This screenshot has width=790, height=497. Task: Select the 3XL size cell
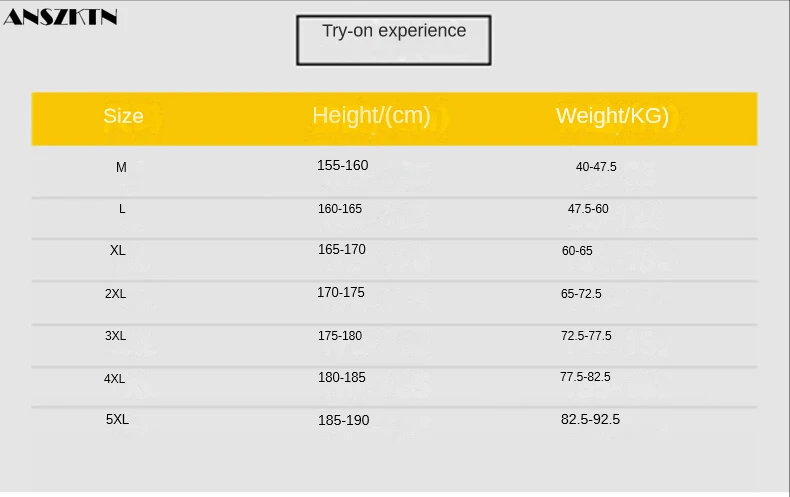(116, 336)
